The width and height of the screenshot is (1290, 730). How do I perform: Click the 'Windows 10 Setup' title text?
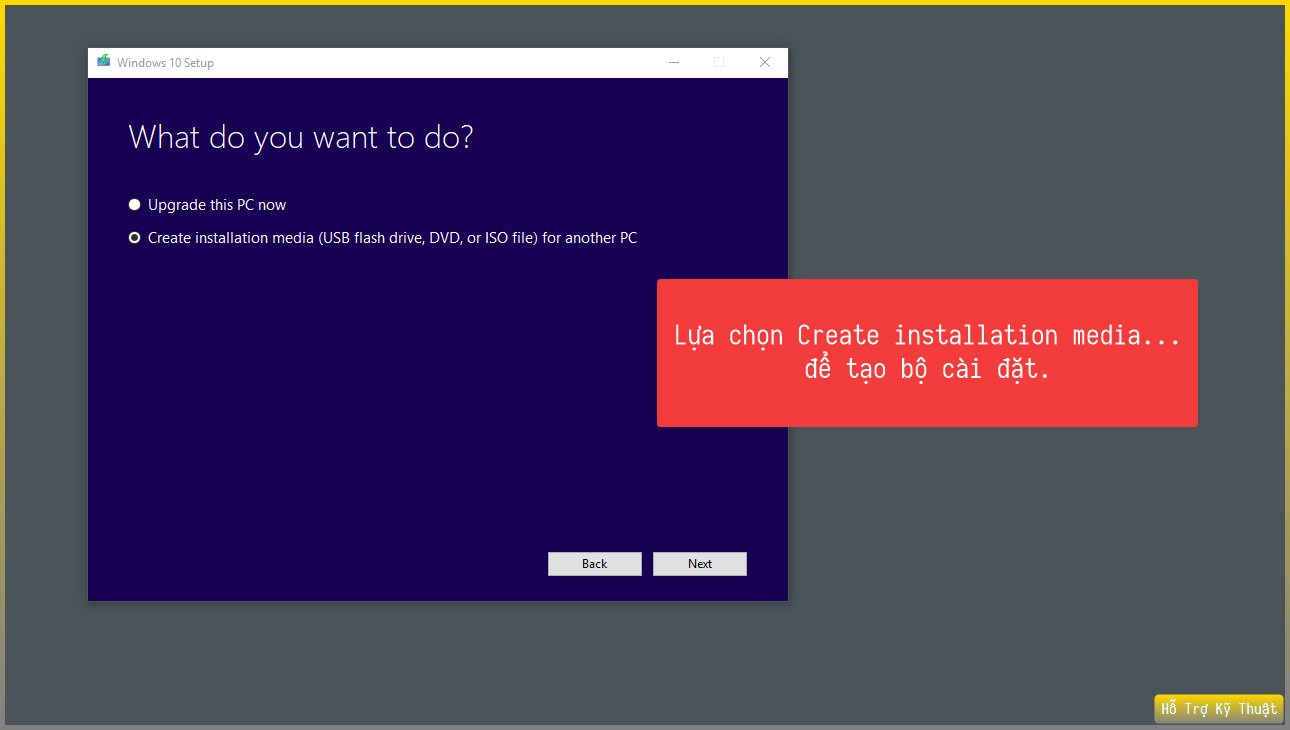point(165,63)
